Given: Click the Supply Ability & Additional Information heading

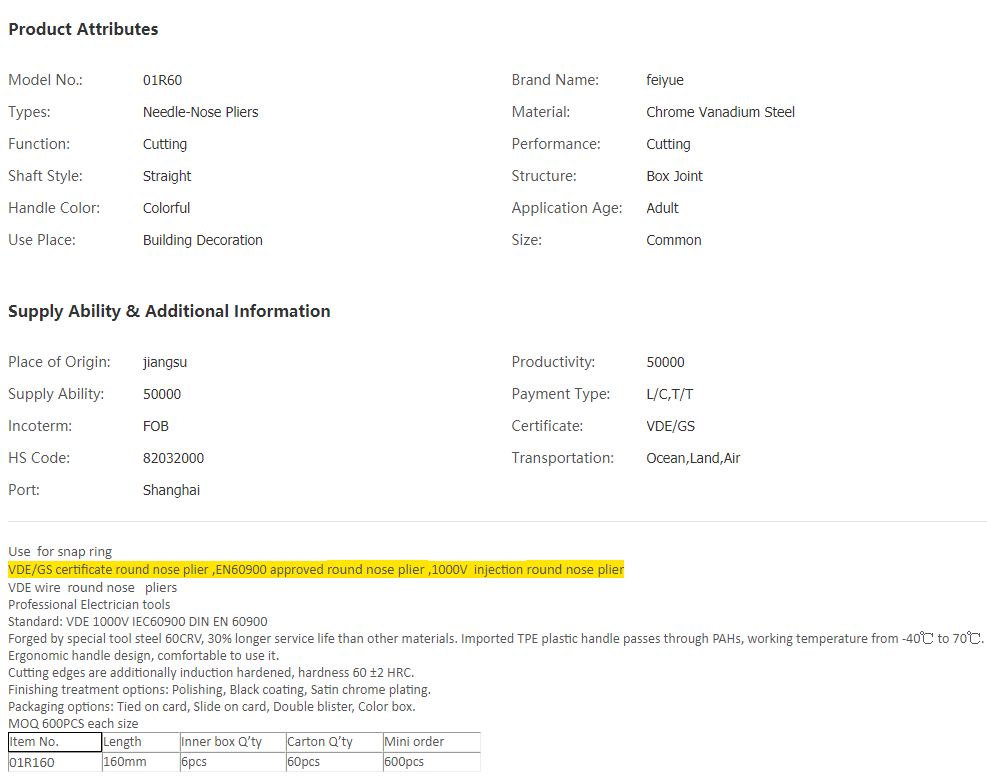Looking at the screenshot, I should tap(169, 311).
